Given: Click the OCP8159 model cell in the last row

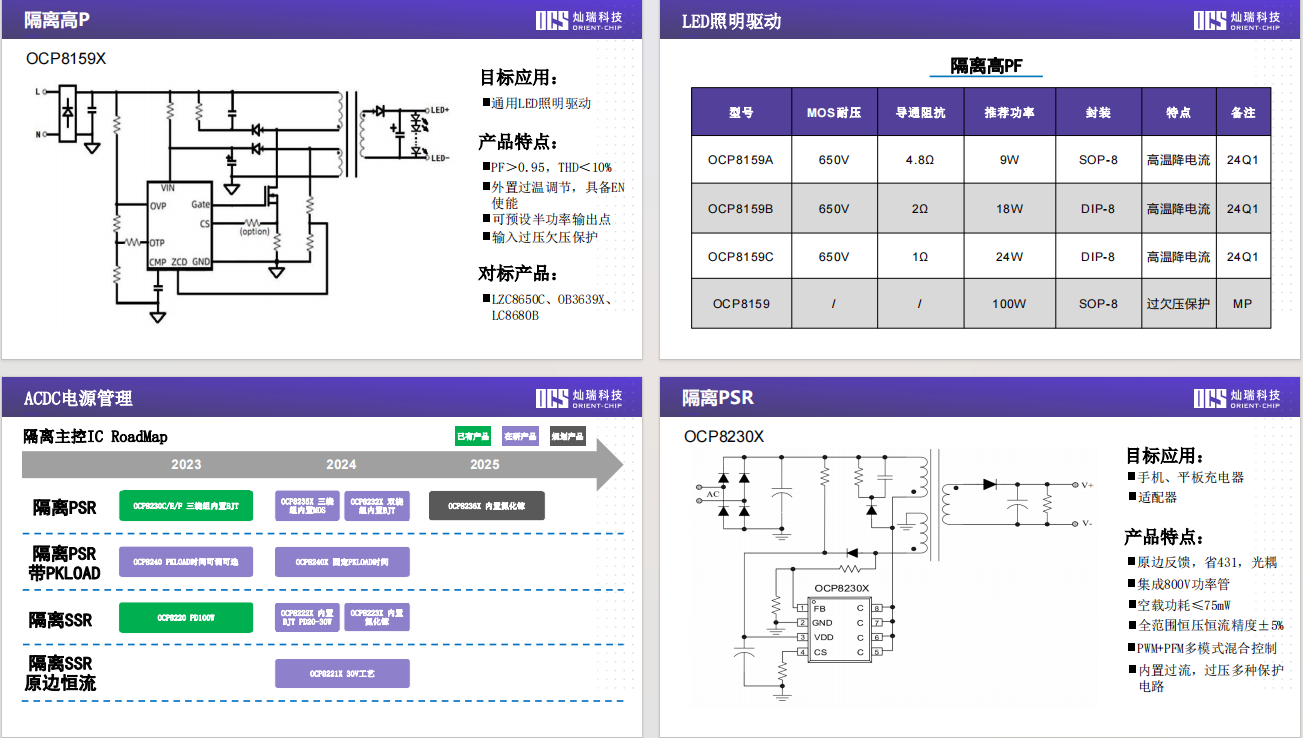Looking at the screenshot, I should (x=741, y=303).
